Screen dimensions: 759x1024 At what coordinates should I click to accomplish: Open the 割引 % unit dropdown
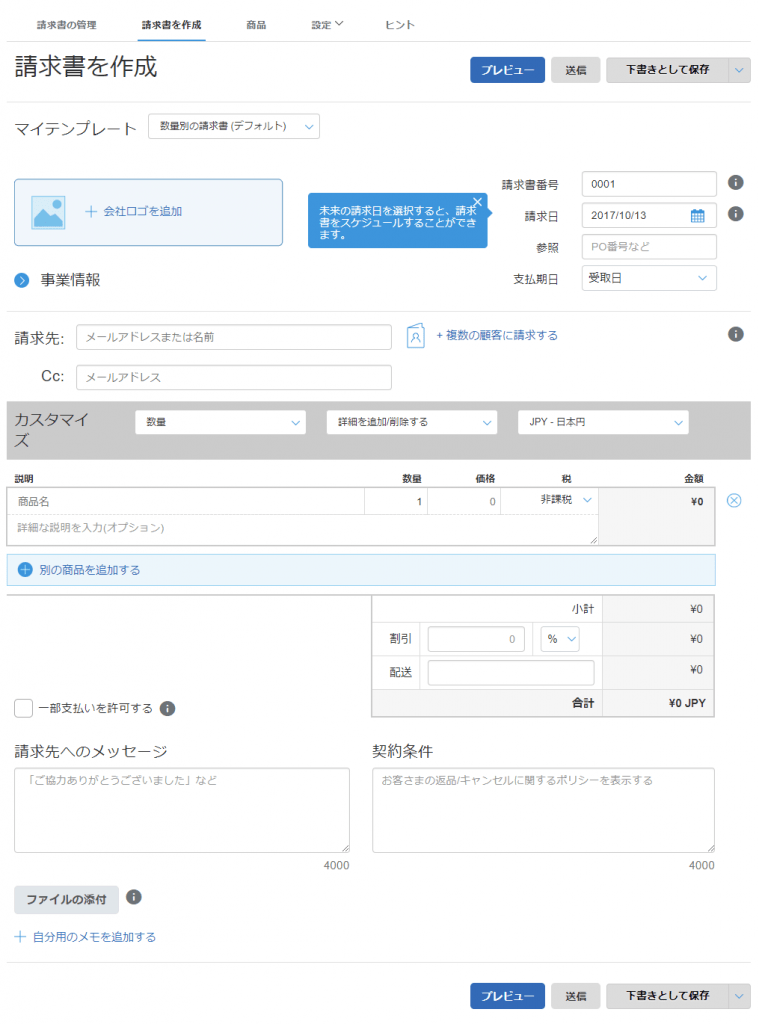[x=560, y=639]
